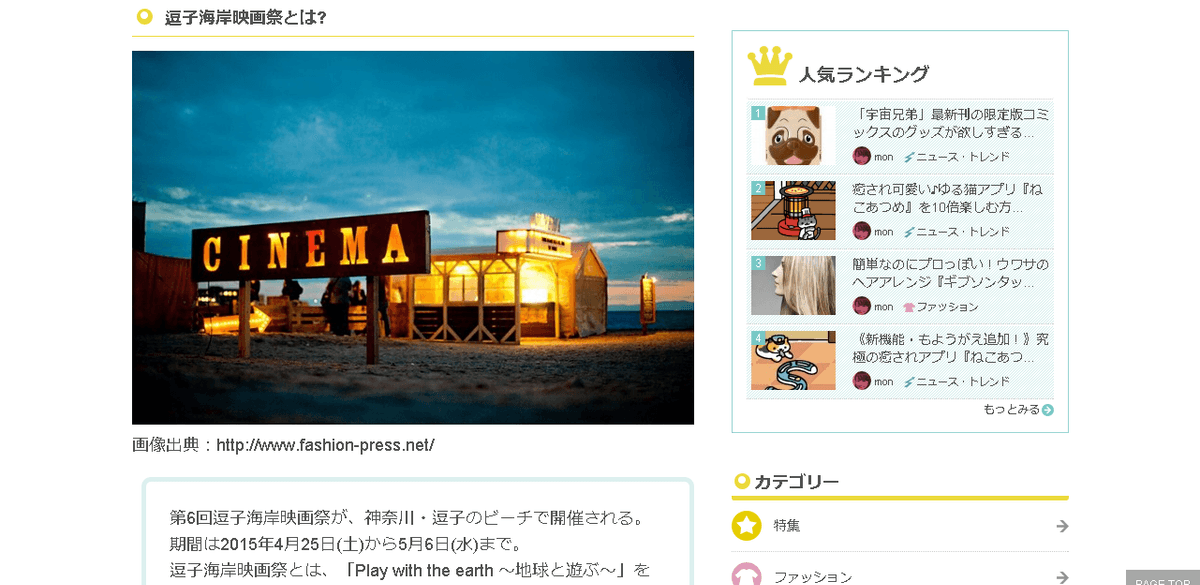1200x585 pixels.
Task: Click the green arrow icon next to もっとみる
Action: pos(1047,409)
